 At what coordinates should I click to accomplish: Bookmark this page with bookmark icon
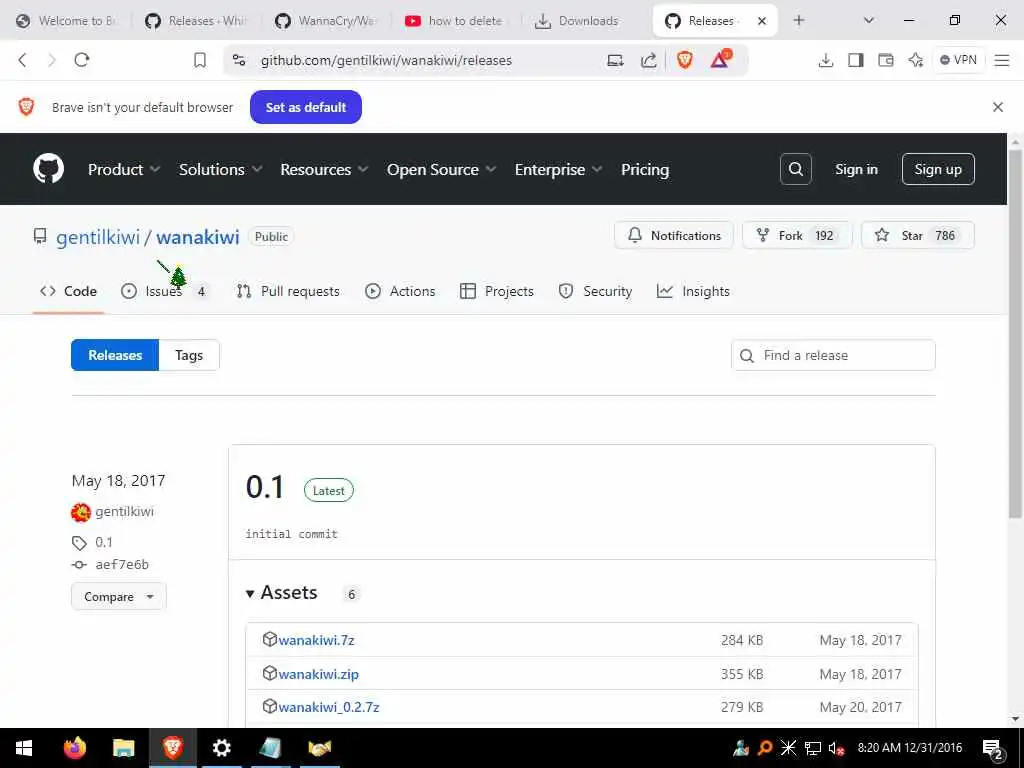(x=200, y=60)
